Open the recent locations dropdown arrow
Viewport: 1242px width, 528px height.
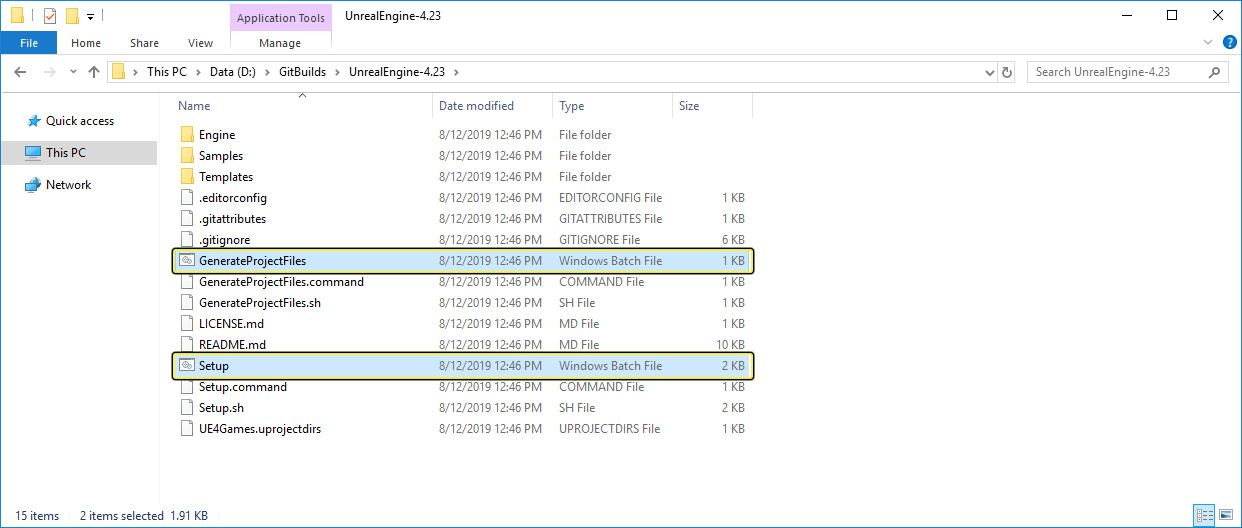(x=73, y=72)
